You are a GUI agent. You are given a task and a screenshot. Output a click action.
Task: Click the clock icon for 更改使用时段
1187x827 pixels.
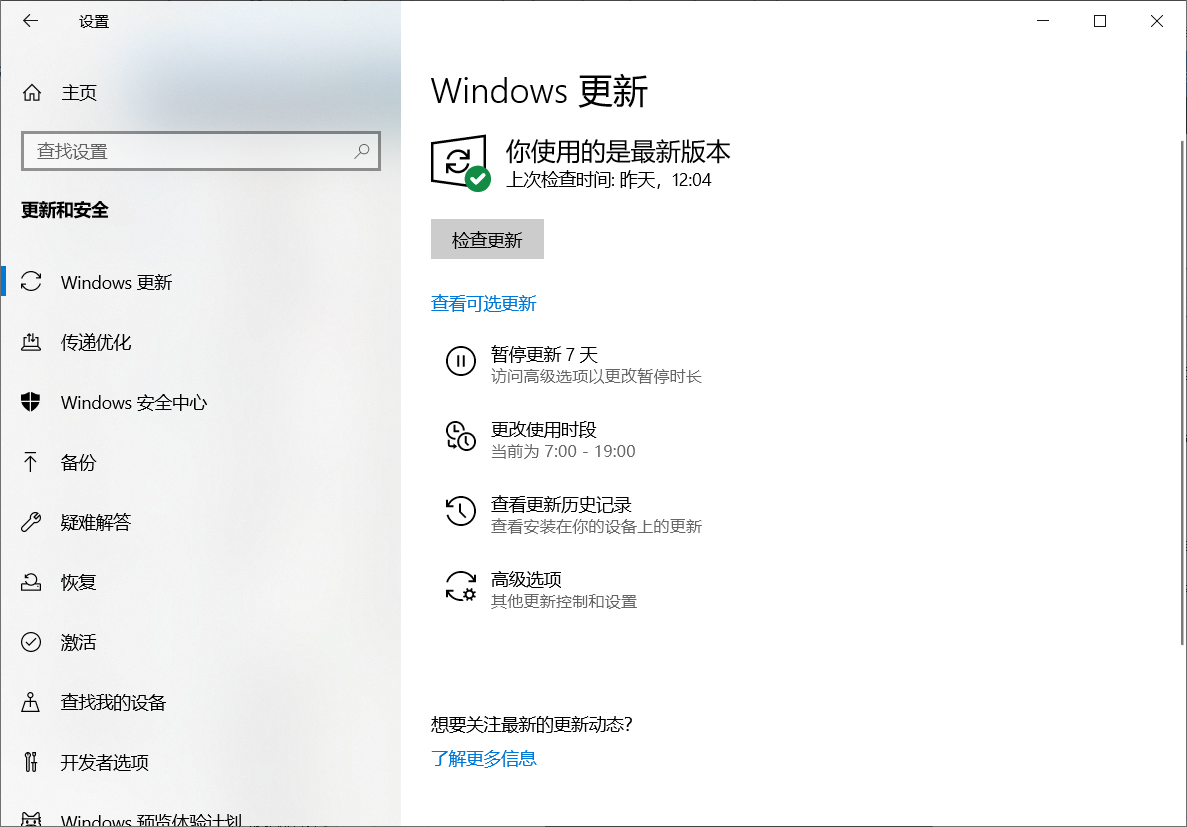pyautogui.click(x=460, y=436)
